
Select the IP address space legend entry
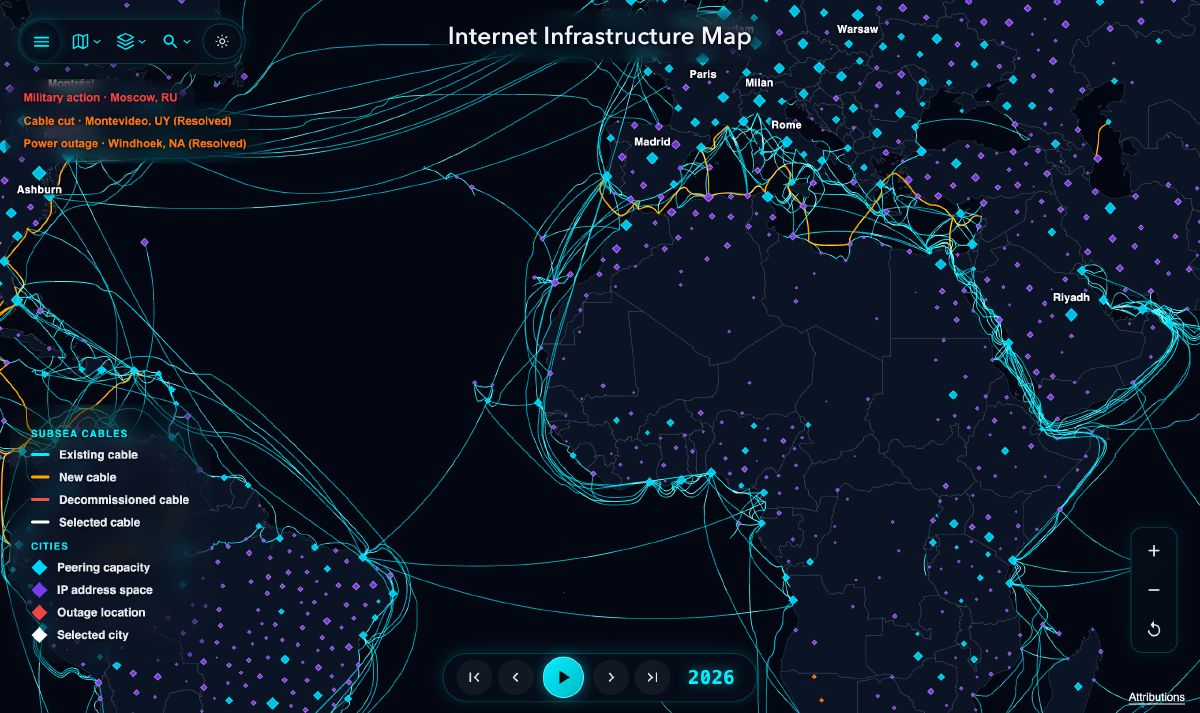click(x=91, y=590)
